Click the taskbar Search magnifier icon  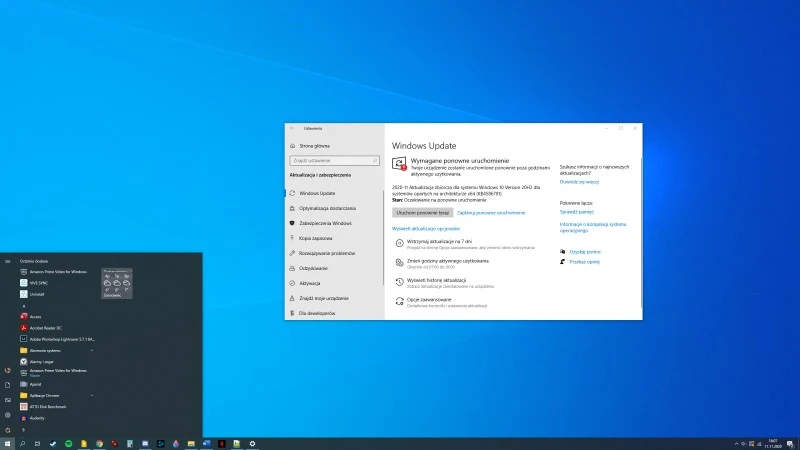(x=22, y=444)
